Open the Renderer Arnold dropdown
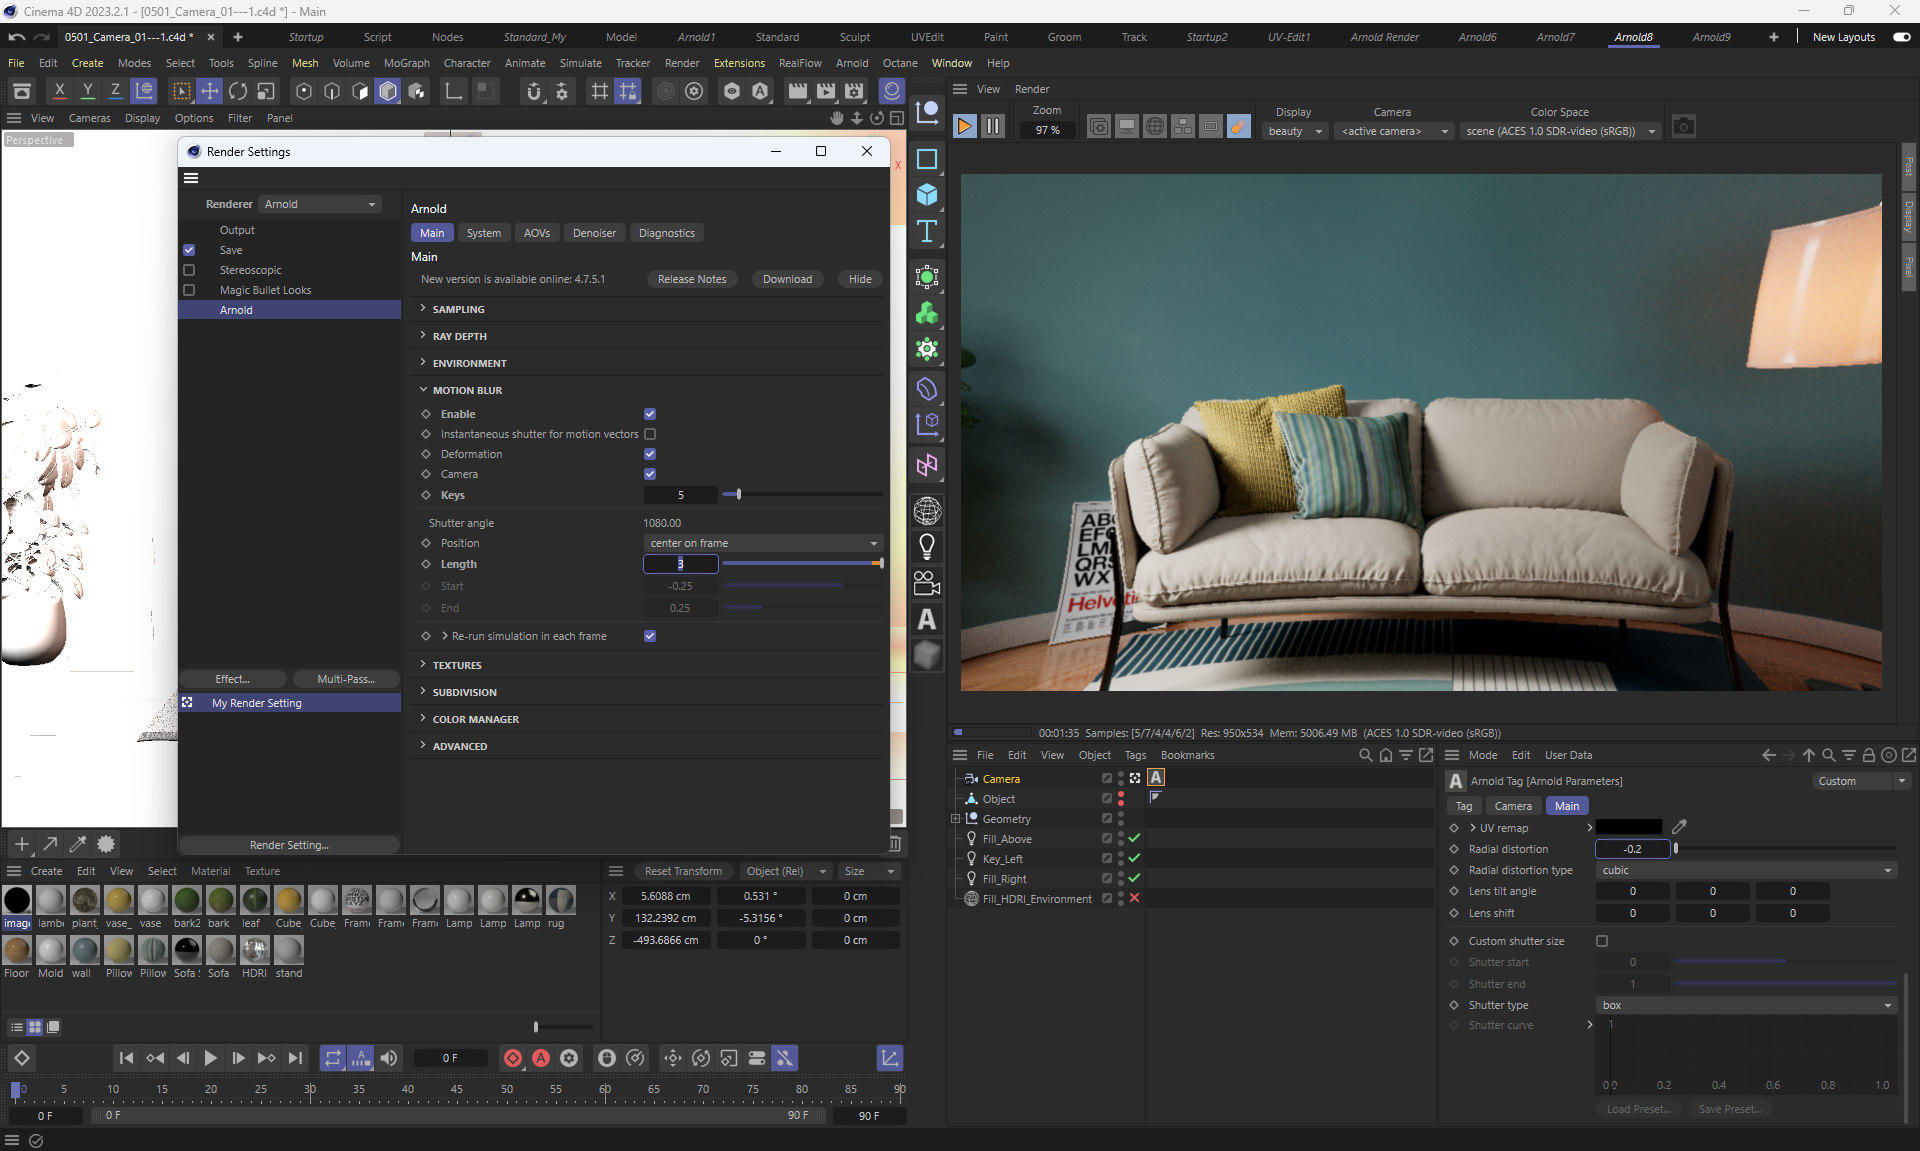Viewport: 1920px width, 1151px height. point(320,204)
